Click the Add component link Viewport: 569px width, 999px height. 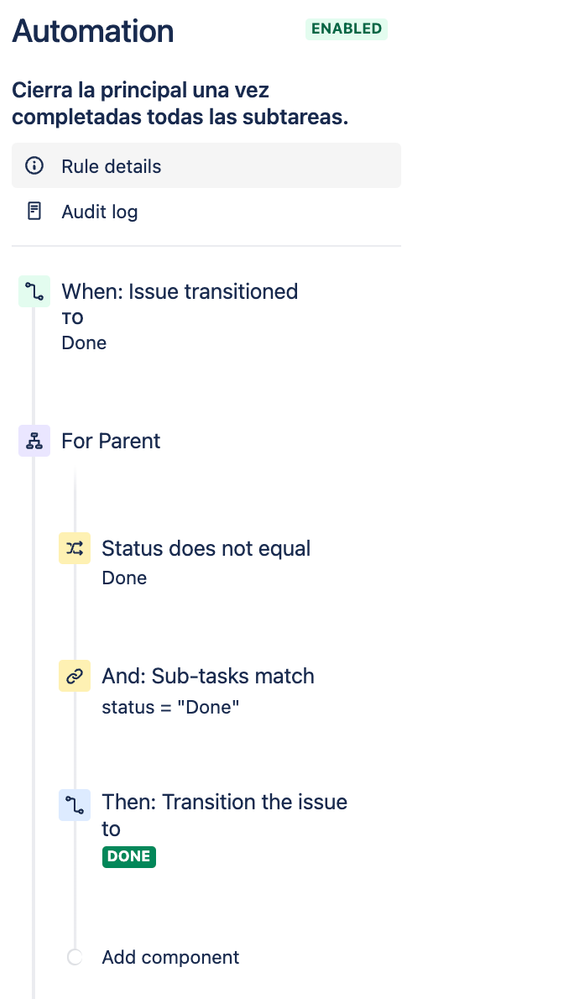coord(170,957)
